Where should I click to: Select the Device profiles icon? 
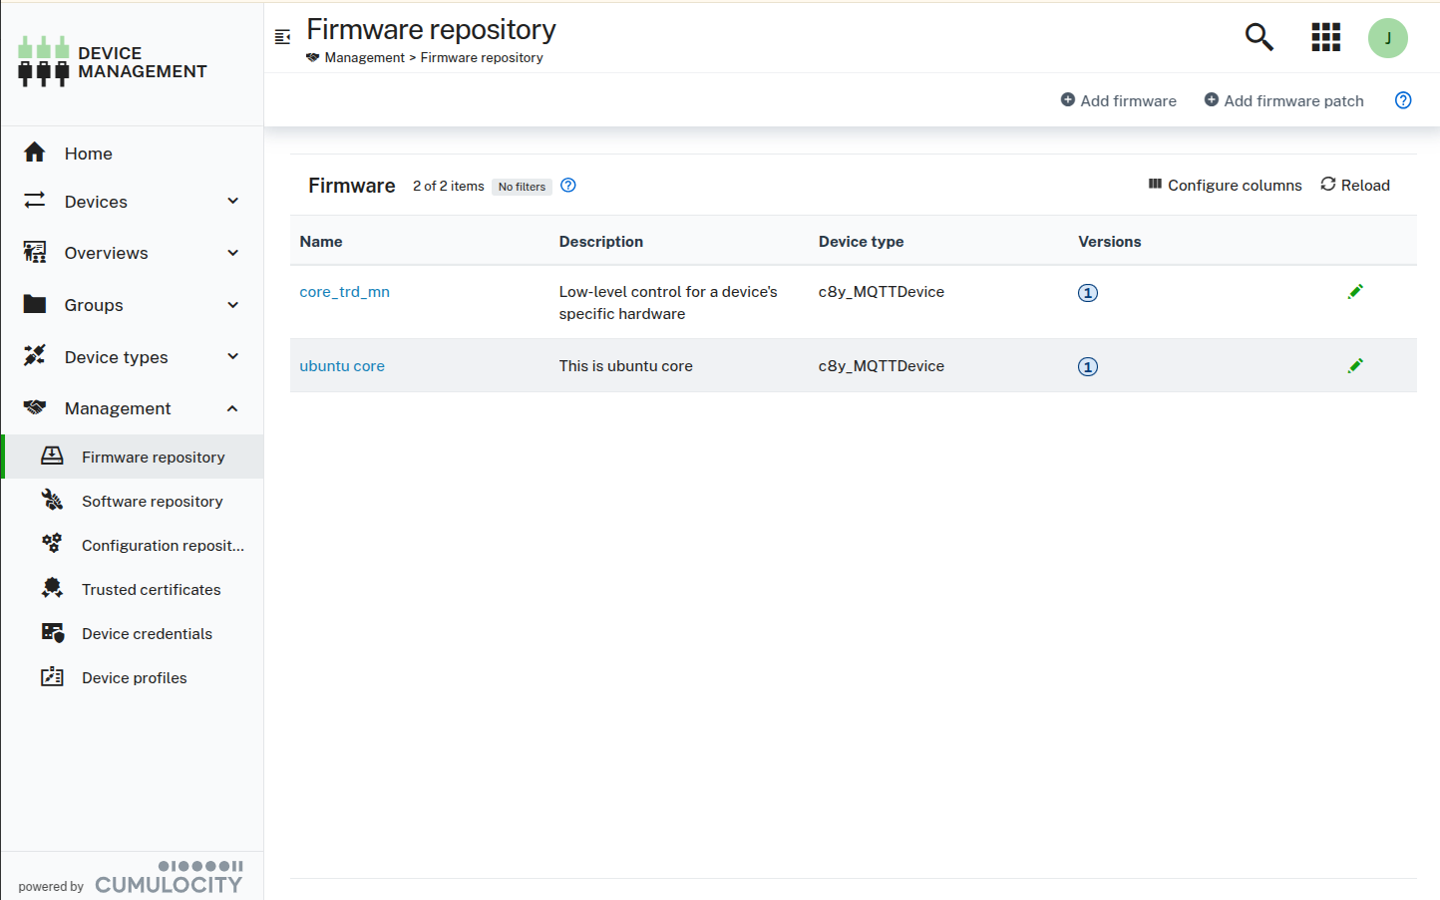click(53, 677)
